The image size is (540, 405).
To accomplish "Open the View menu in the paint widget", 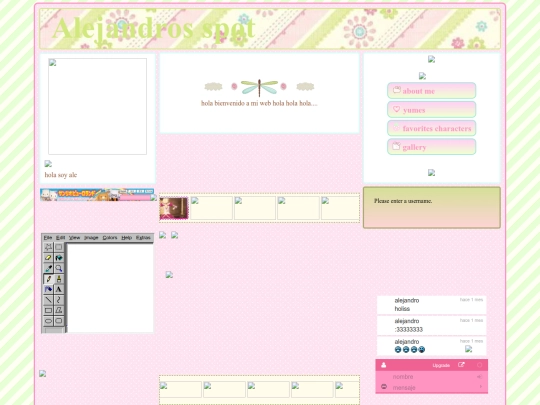I will click(x=74, y=238).
